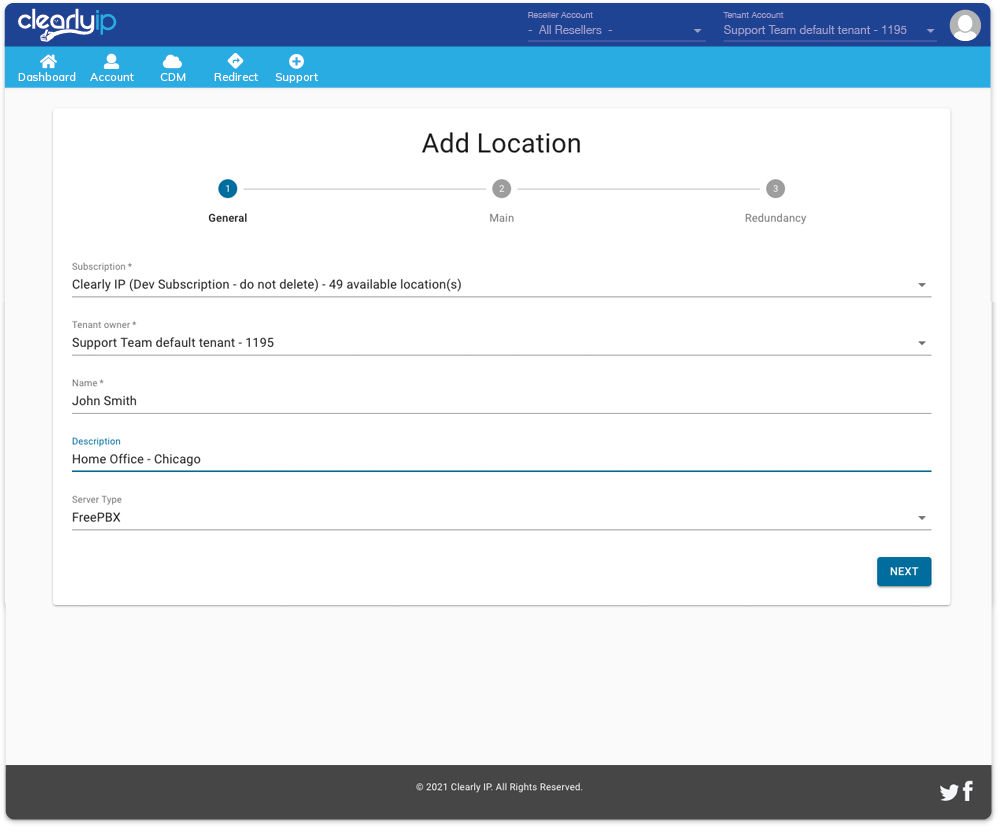Expand the Subscription dropdown
The height and width of the screenshot is (834, 1000).
pos(500,285)
